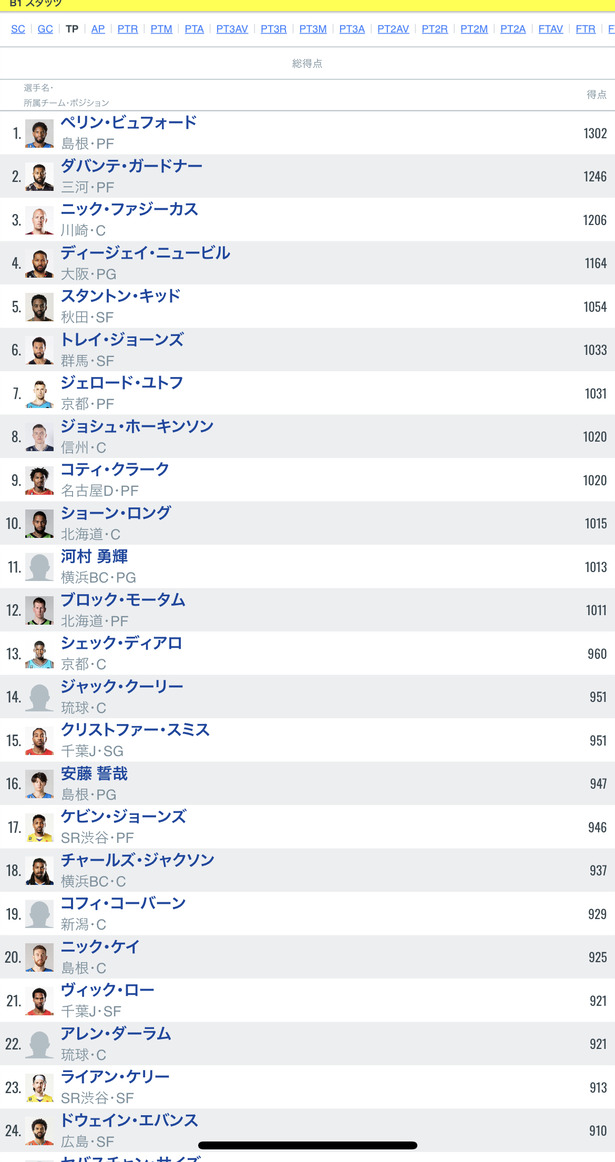Select the PT2M stats tab
The image size is (615, 1162).
click(x=474, y=29)
